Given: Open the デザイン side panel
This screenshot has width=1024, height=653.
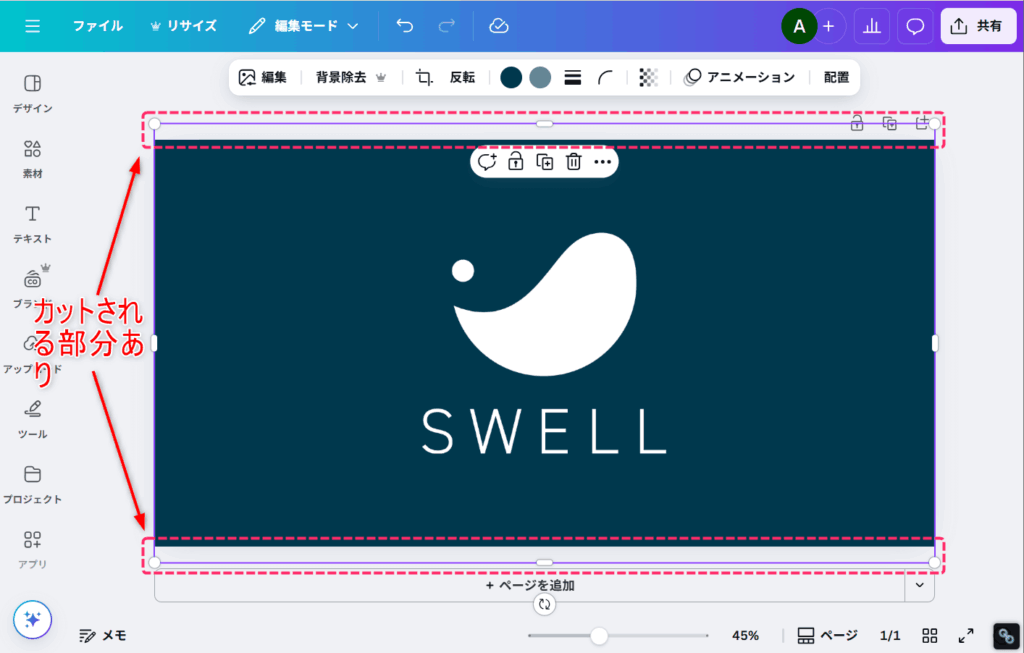Looking at the screenshot, I should (x=33, y=93).
